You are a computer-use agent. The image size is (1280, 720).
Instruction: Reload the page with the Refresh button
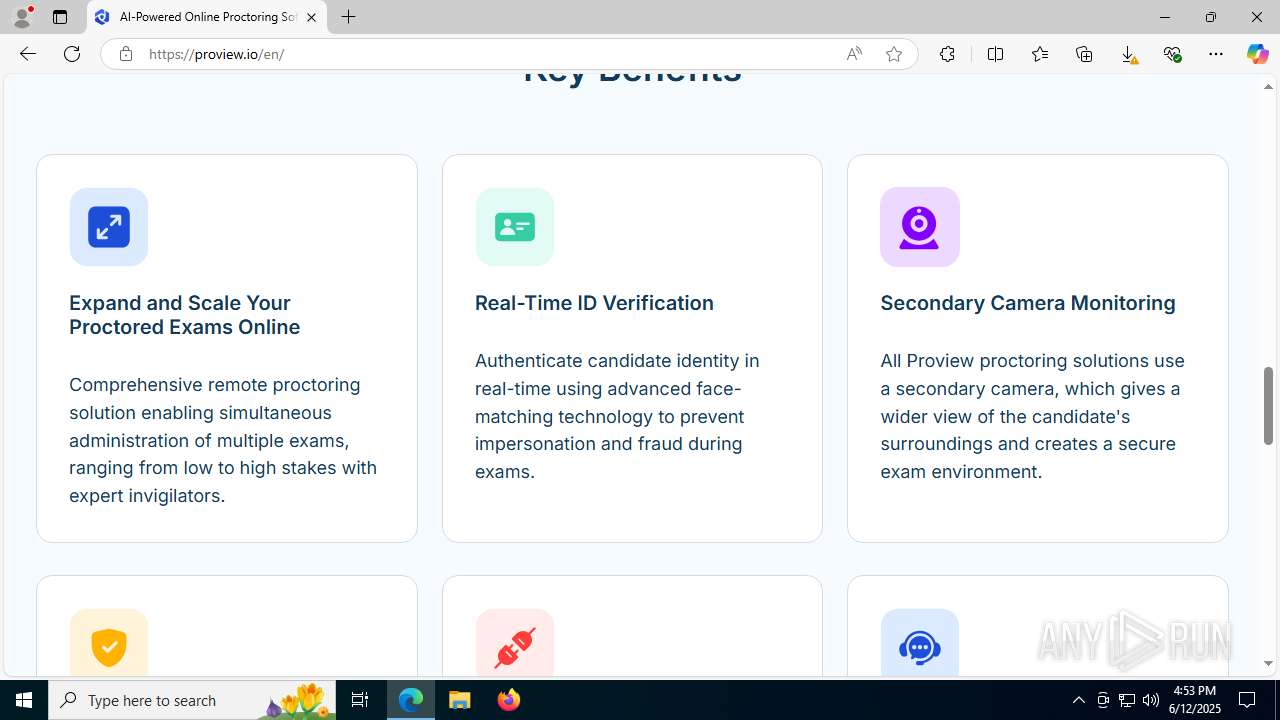click(72, 54)
